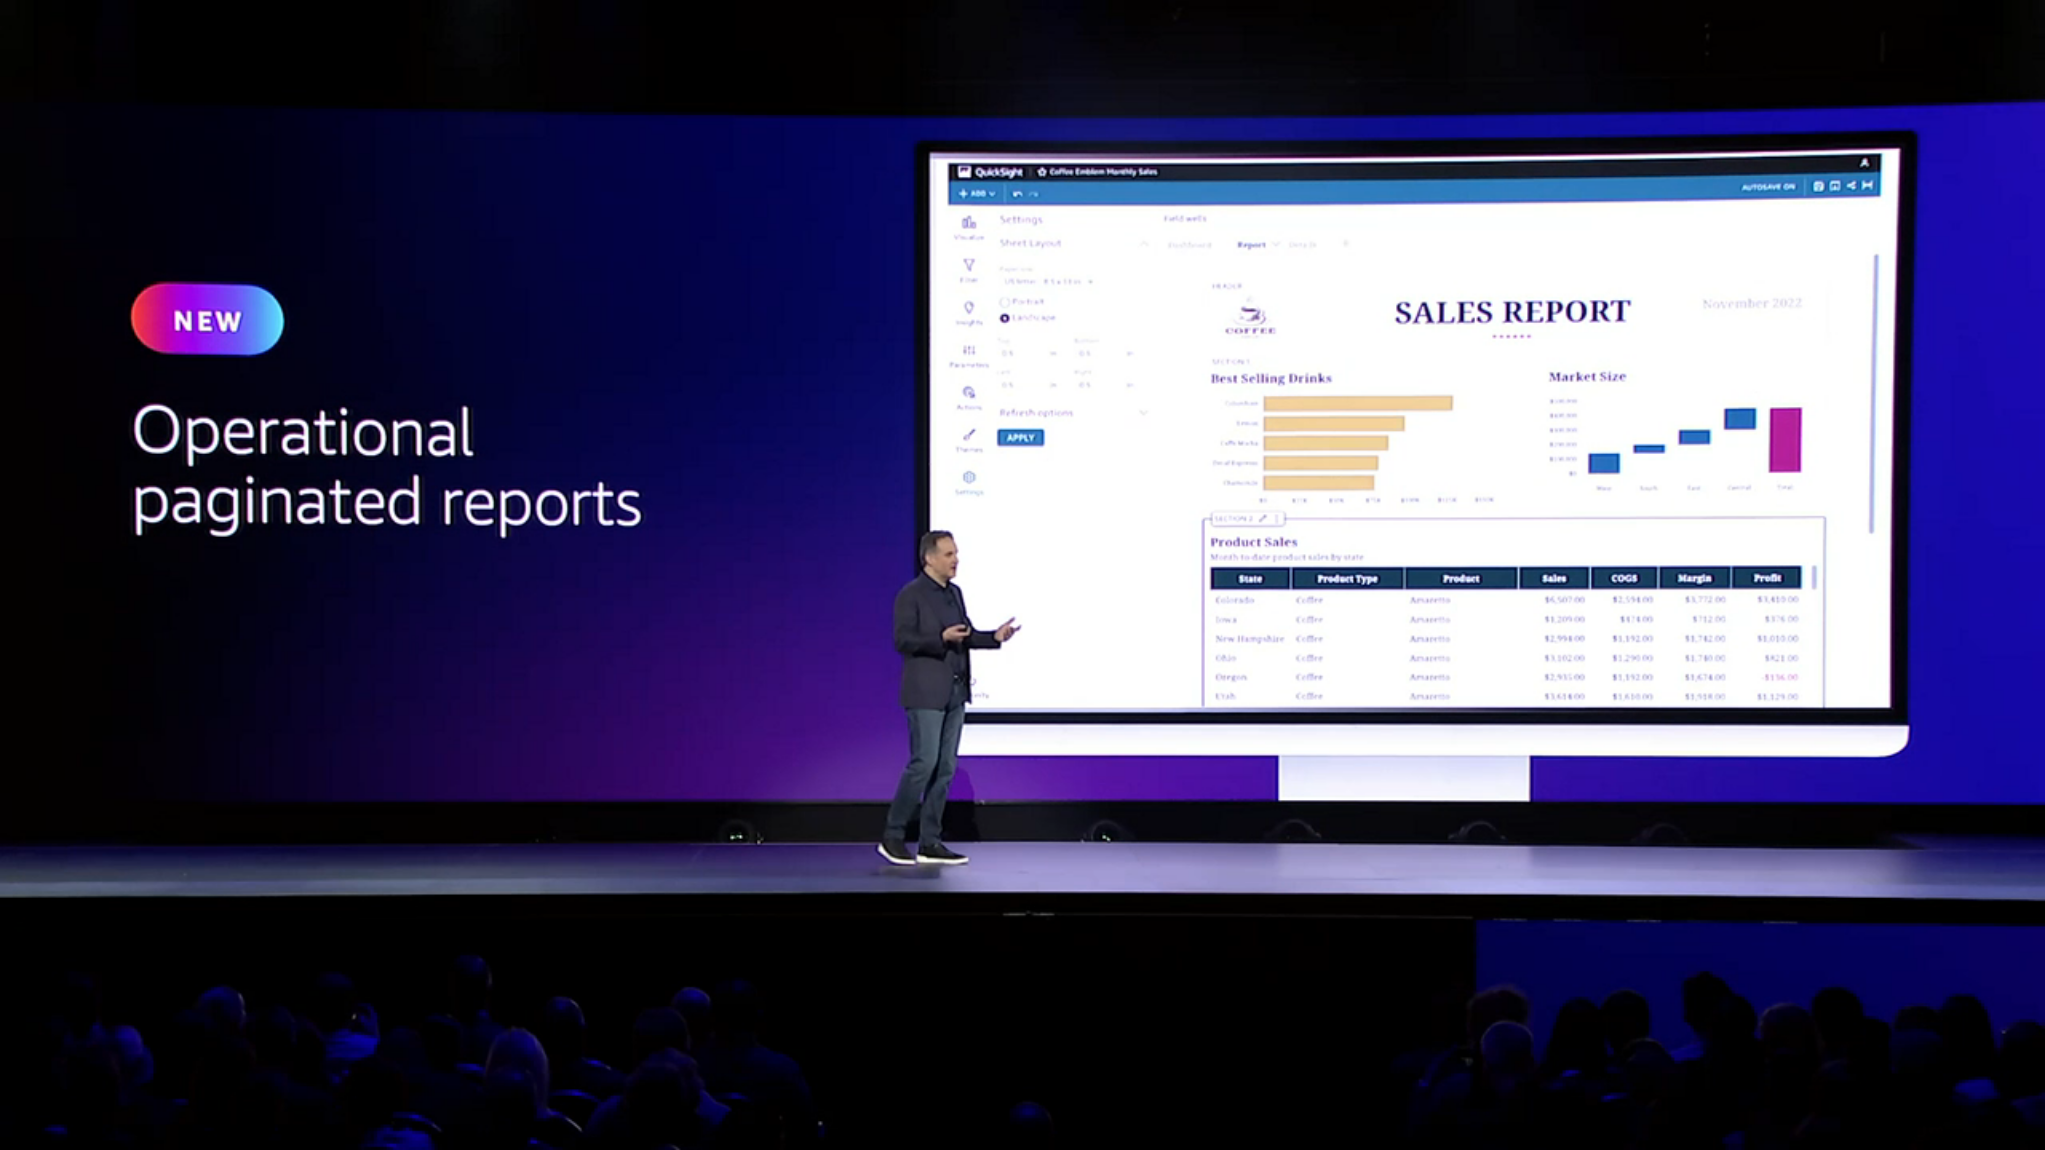
Task: Open the paper size dropdown
Action: [1047, 282]
